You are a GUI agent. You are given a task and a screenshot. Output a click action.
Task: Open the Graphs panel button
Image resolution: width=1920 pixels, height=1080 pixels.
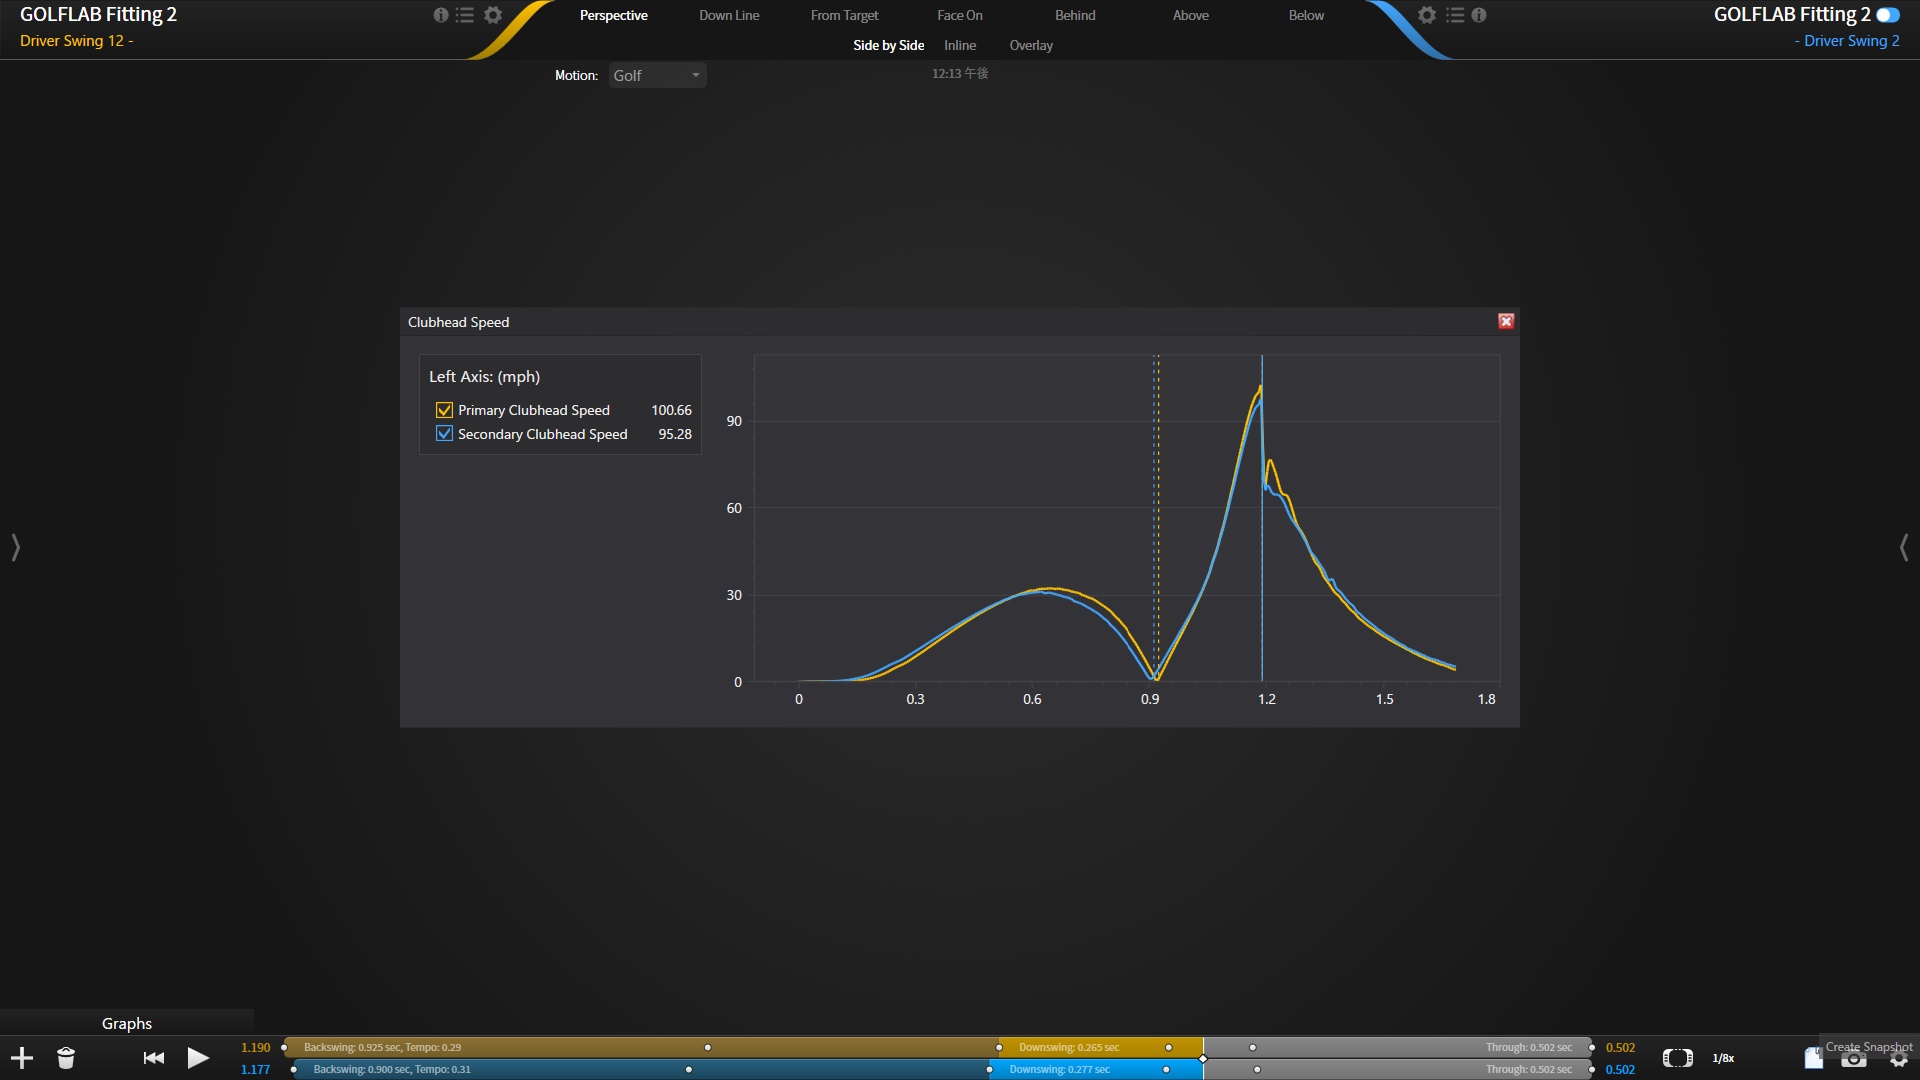pyautogui.click(x=127, y=1023)
